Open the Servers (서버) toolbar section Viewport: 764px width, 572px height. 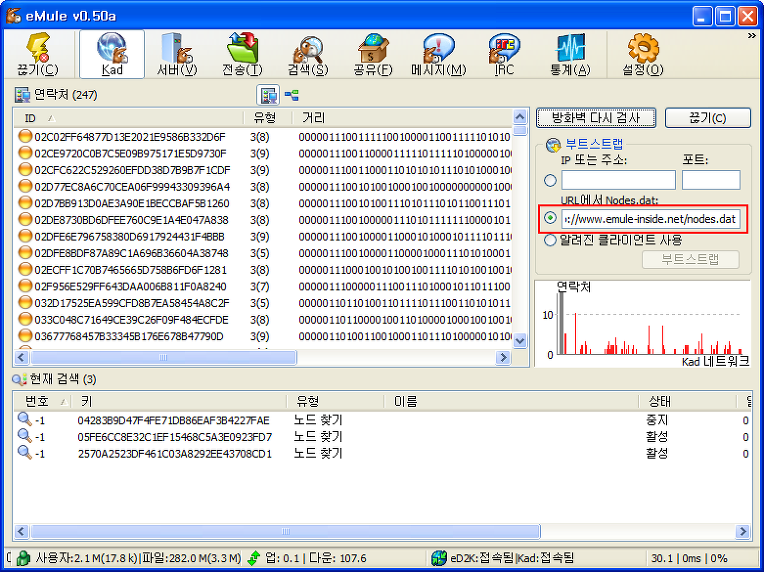pyautogui.click(x=177, y=54)
